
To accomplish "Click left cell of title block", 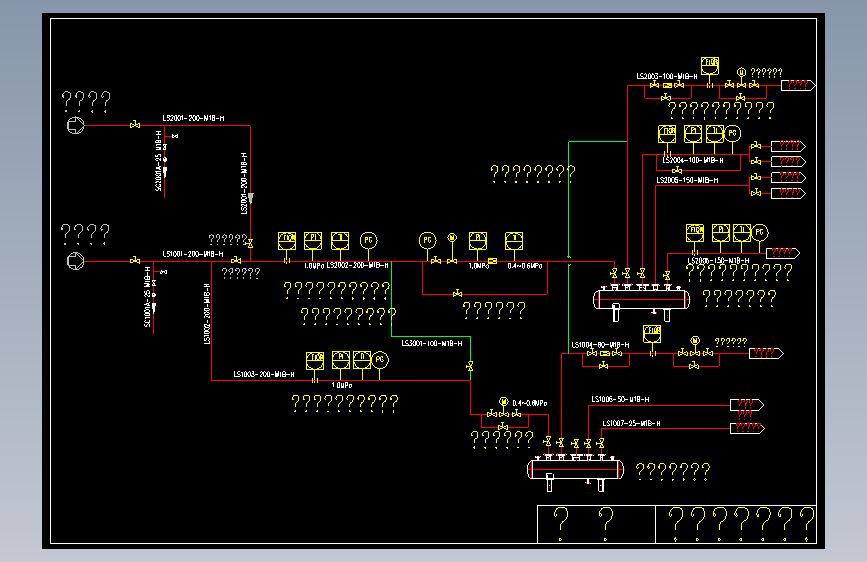I will [596, 524].
